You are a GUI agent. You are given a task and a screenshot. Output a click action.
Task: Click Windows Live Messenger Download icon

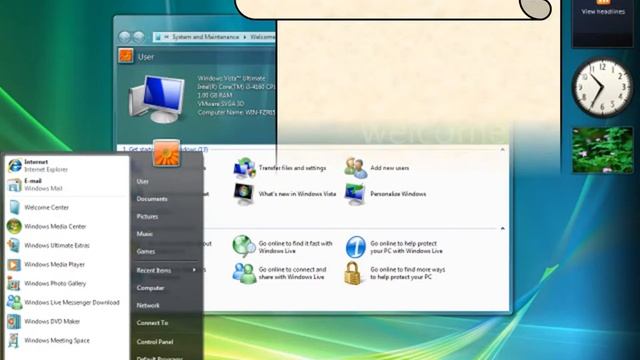[14, 302]
